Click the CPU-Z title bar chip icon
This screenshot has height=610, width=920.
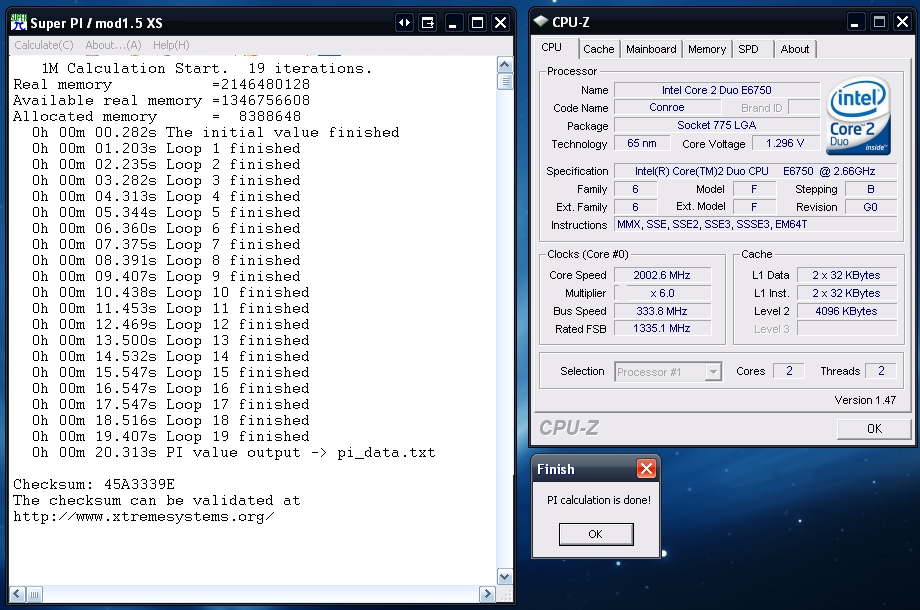tap(541, 21)
